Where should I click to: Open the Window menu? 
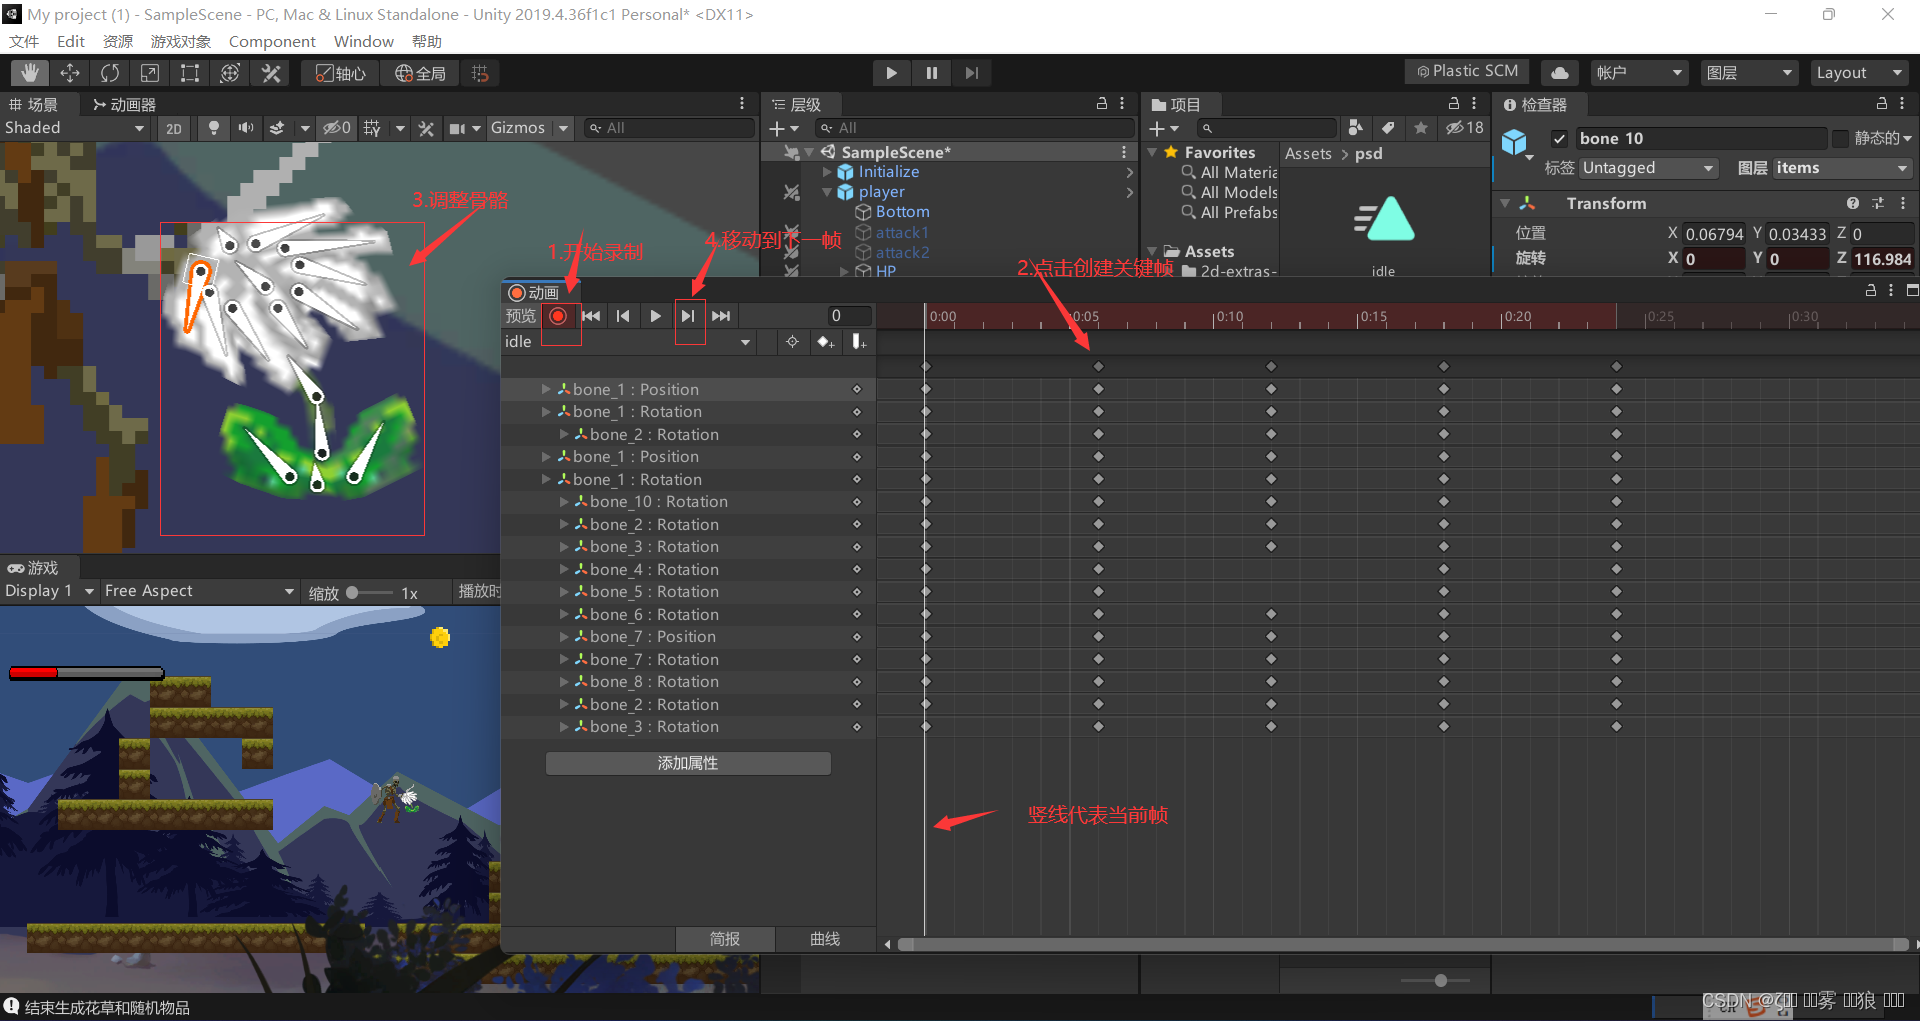pyautogui.click(x=364, y=41)
